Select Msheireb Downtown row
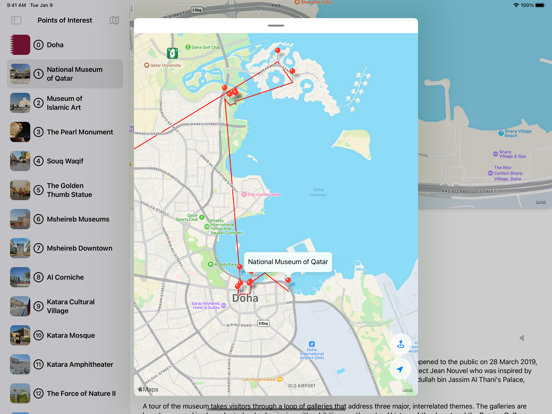The width and height of the screenshot is (552, 414). point(65,248)
